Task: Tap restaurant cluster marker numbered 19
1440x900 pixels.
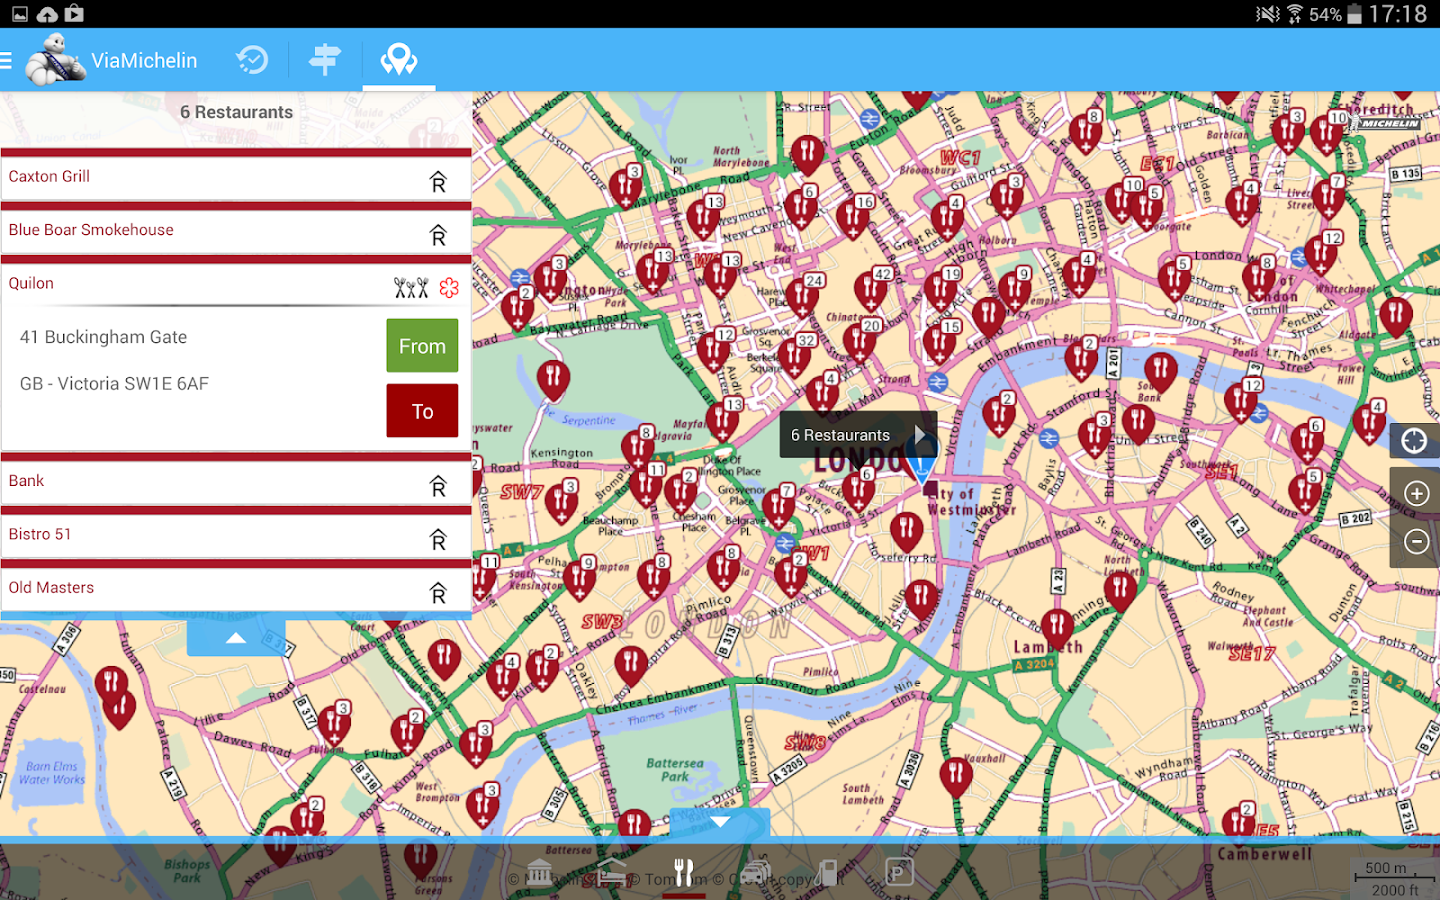Action: 940,291
